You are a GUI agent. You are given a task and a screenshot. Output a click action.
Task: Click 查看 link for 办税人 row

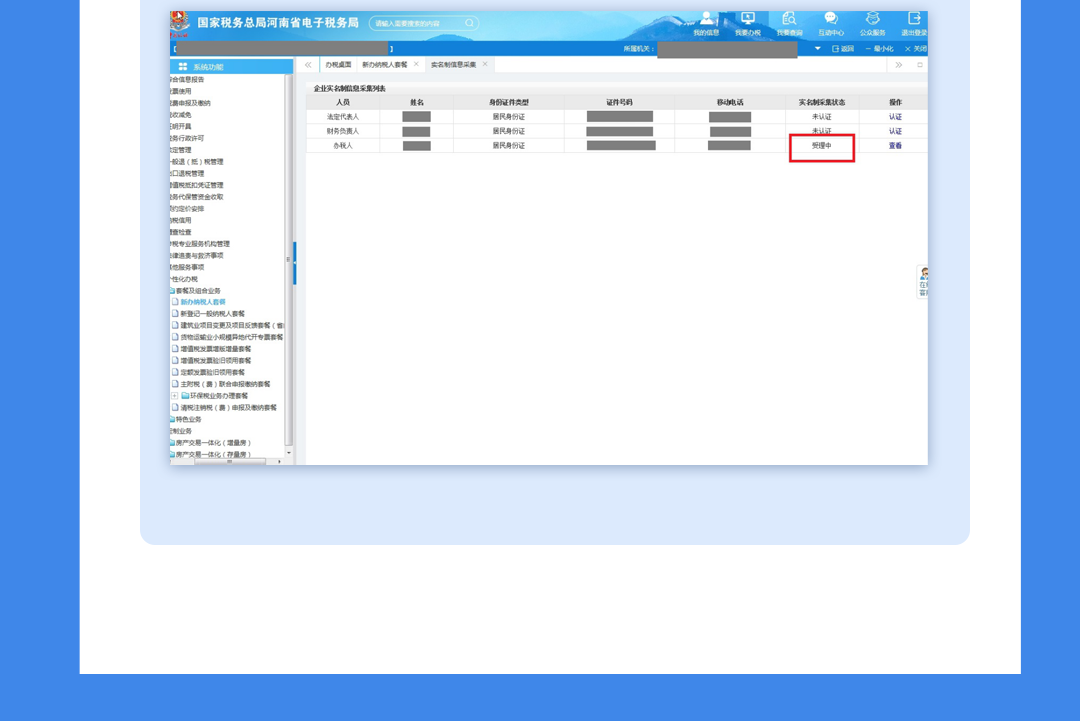(895, 146)
